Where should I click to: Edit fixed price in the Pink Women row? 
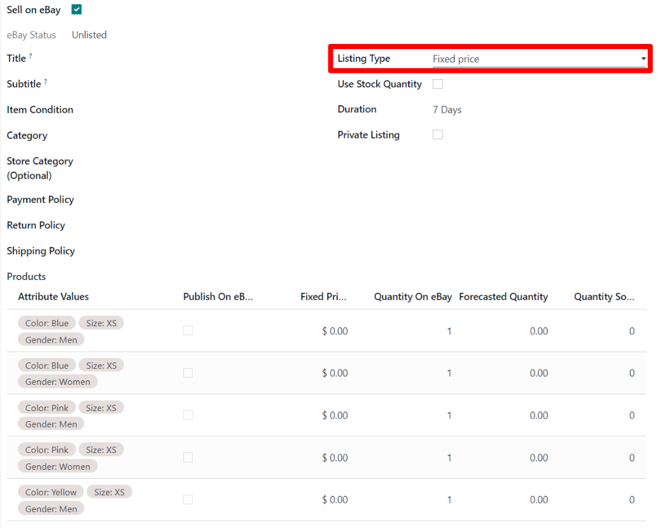334,458
